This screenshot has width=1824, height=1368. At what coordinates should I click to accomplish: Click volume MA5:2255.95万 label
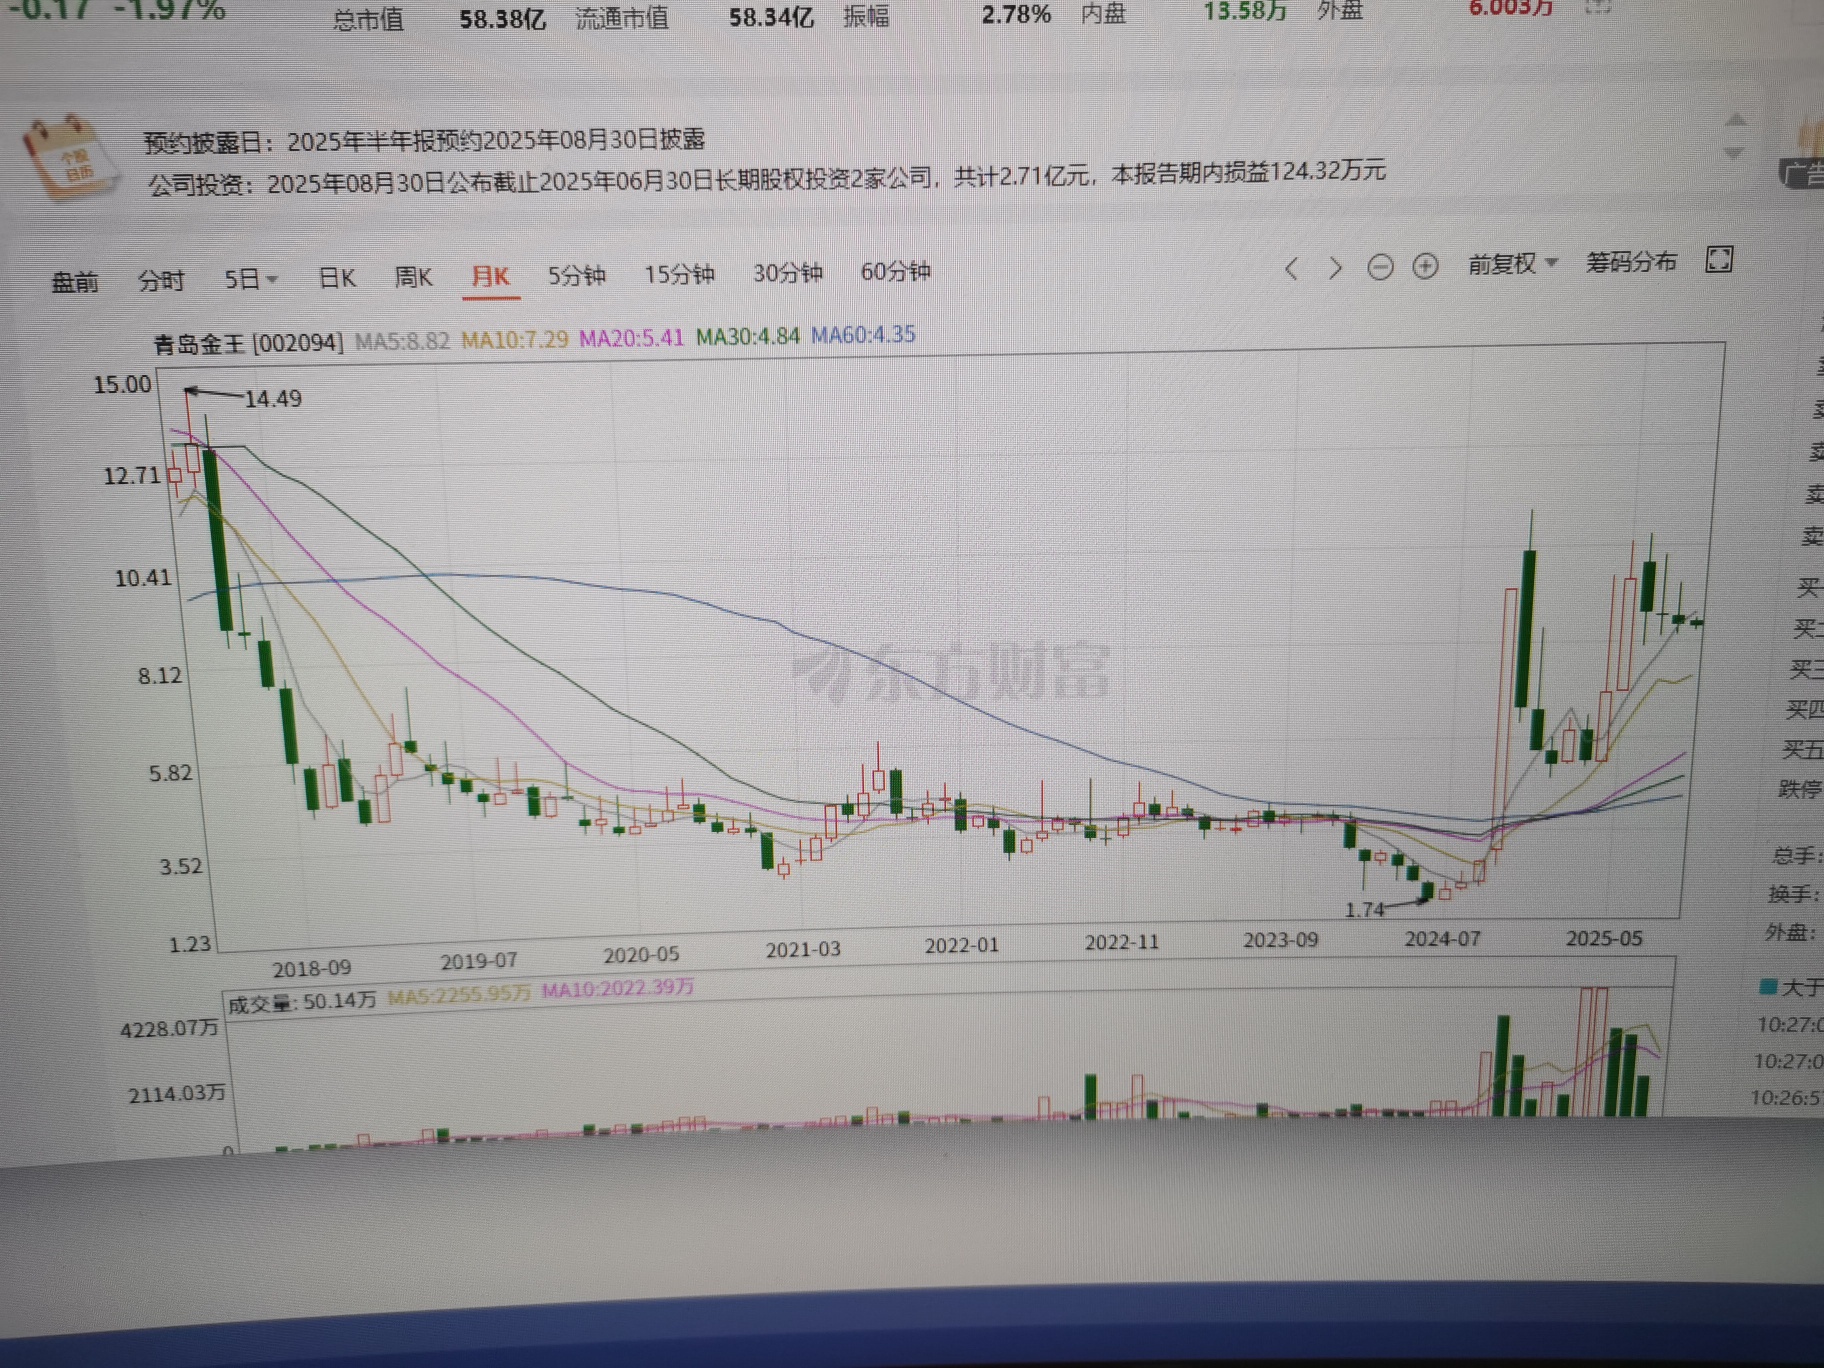click(458, 995)
